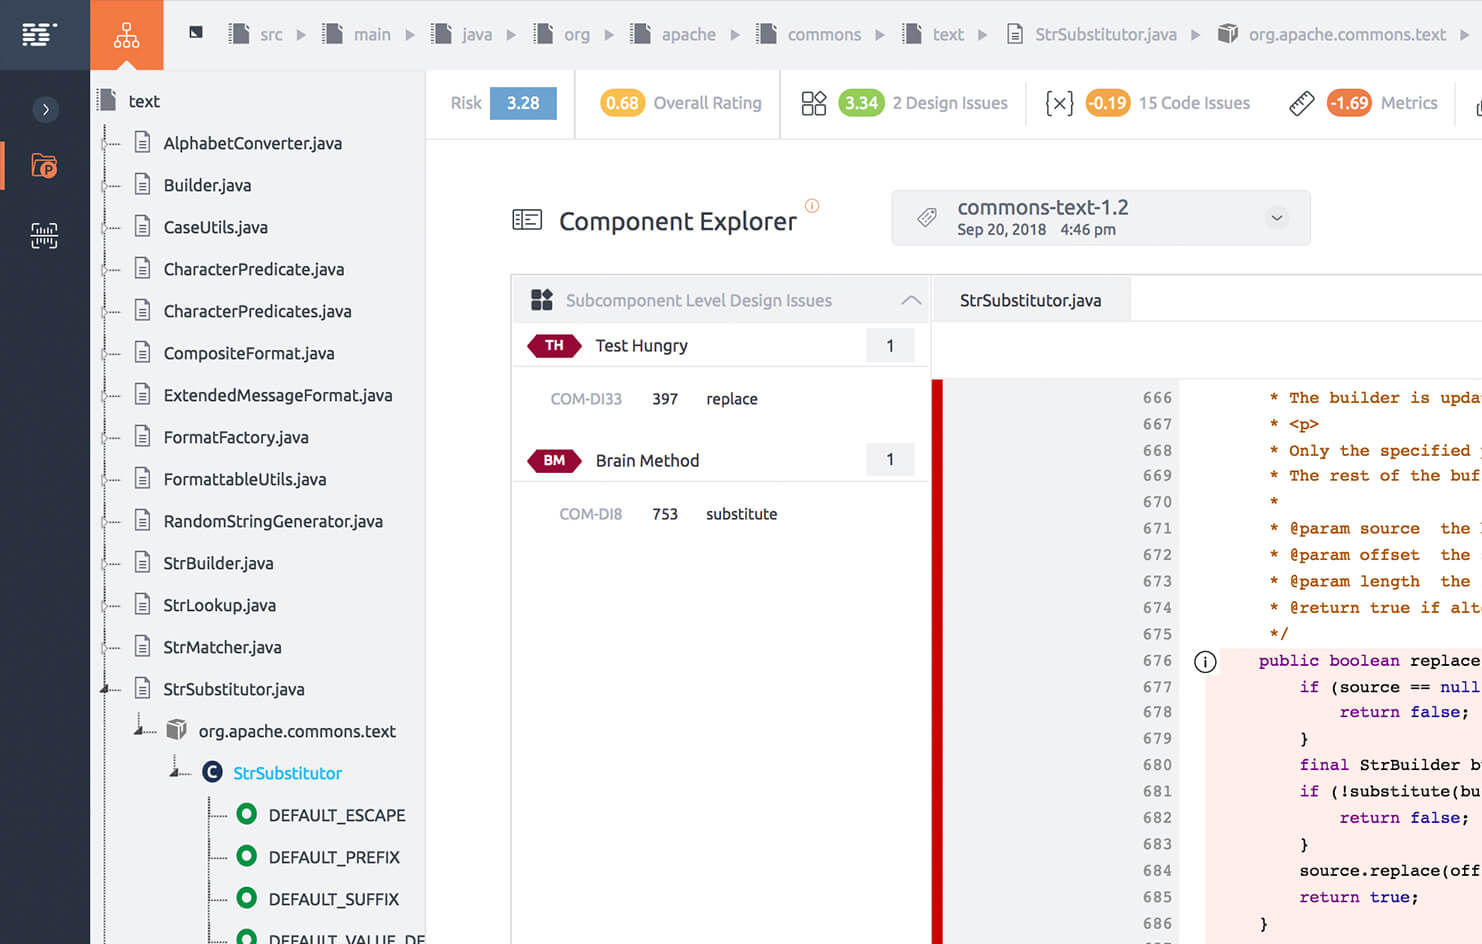Select the StrSubstitutor.java code tab

[1030, 300]
